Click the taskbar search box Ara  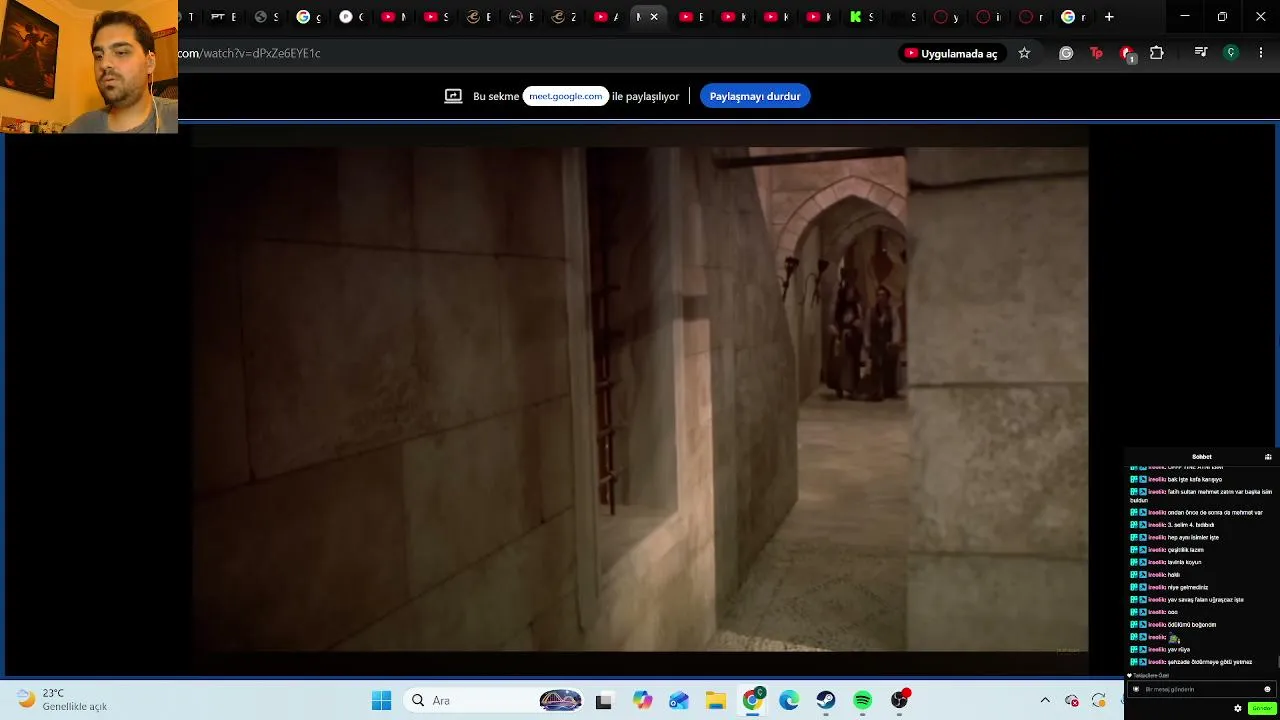pyautogui.click(x=495, y=701)
